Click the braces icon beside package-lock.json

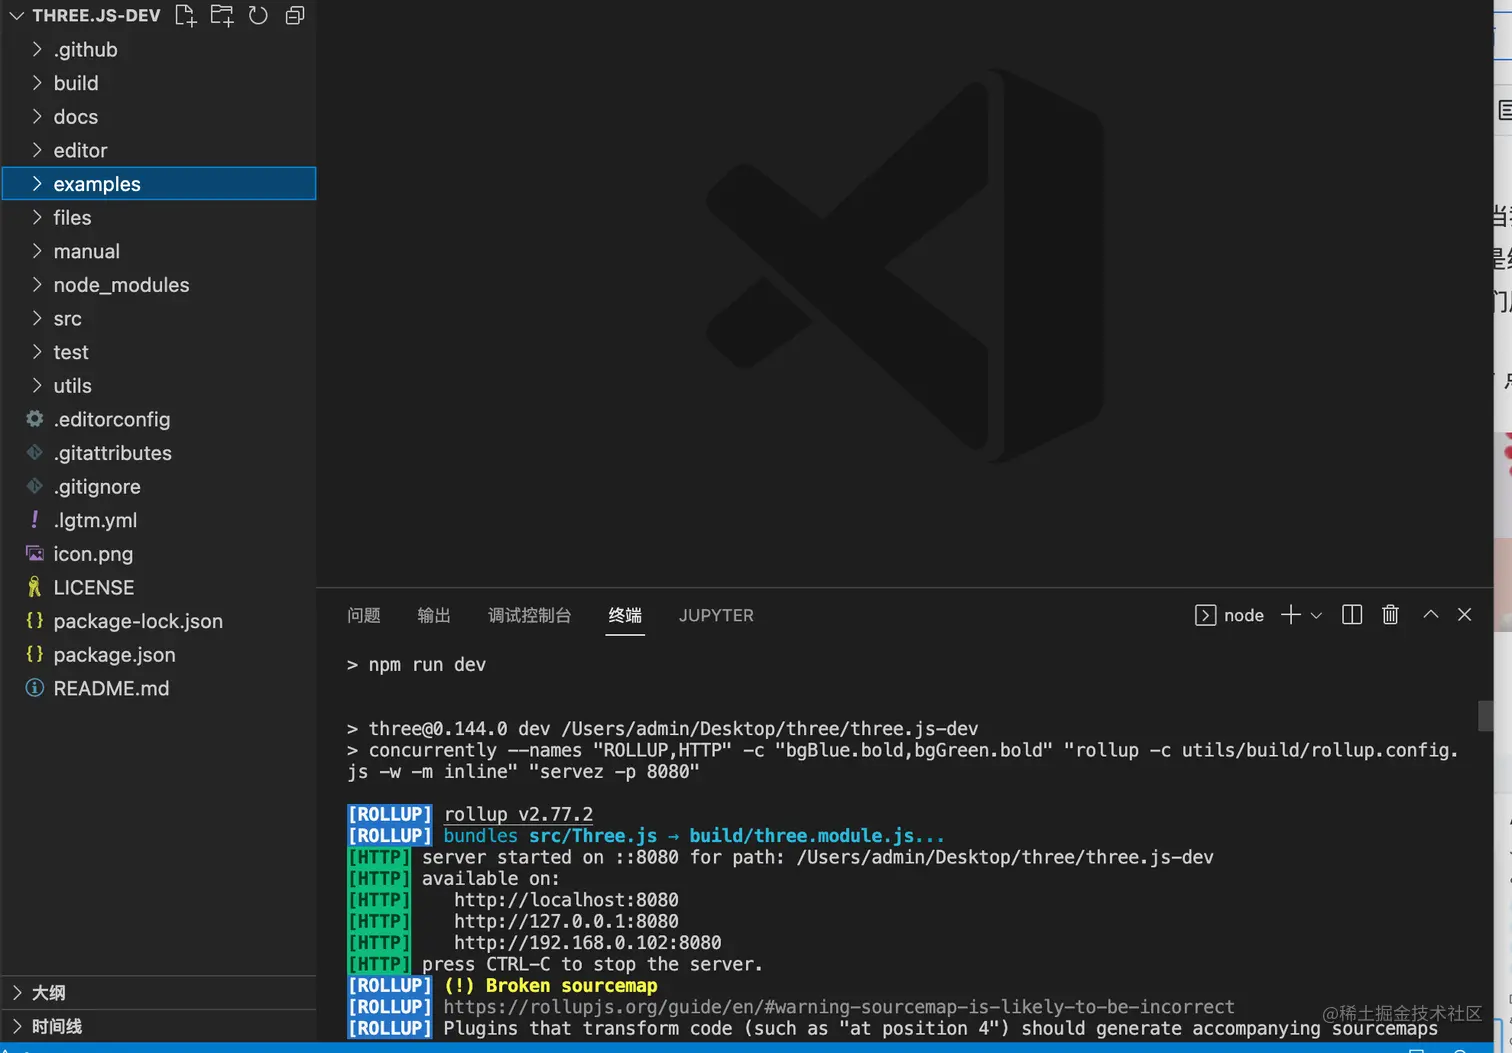tap(35, 620)
